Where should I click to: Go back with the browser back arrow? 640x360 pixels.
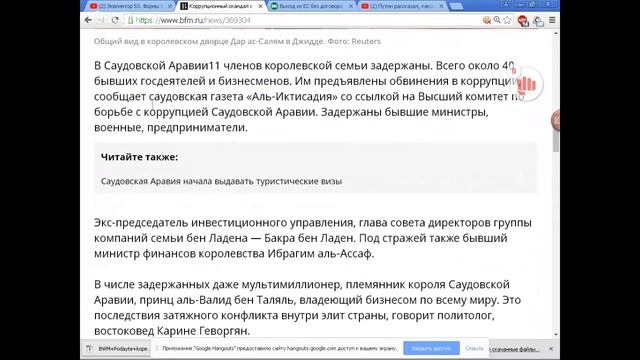coord(88,20)
